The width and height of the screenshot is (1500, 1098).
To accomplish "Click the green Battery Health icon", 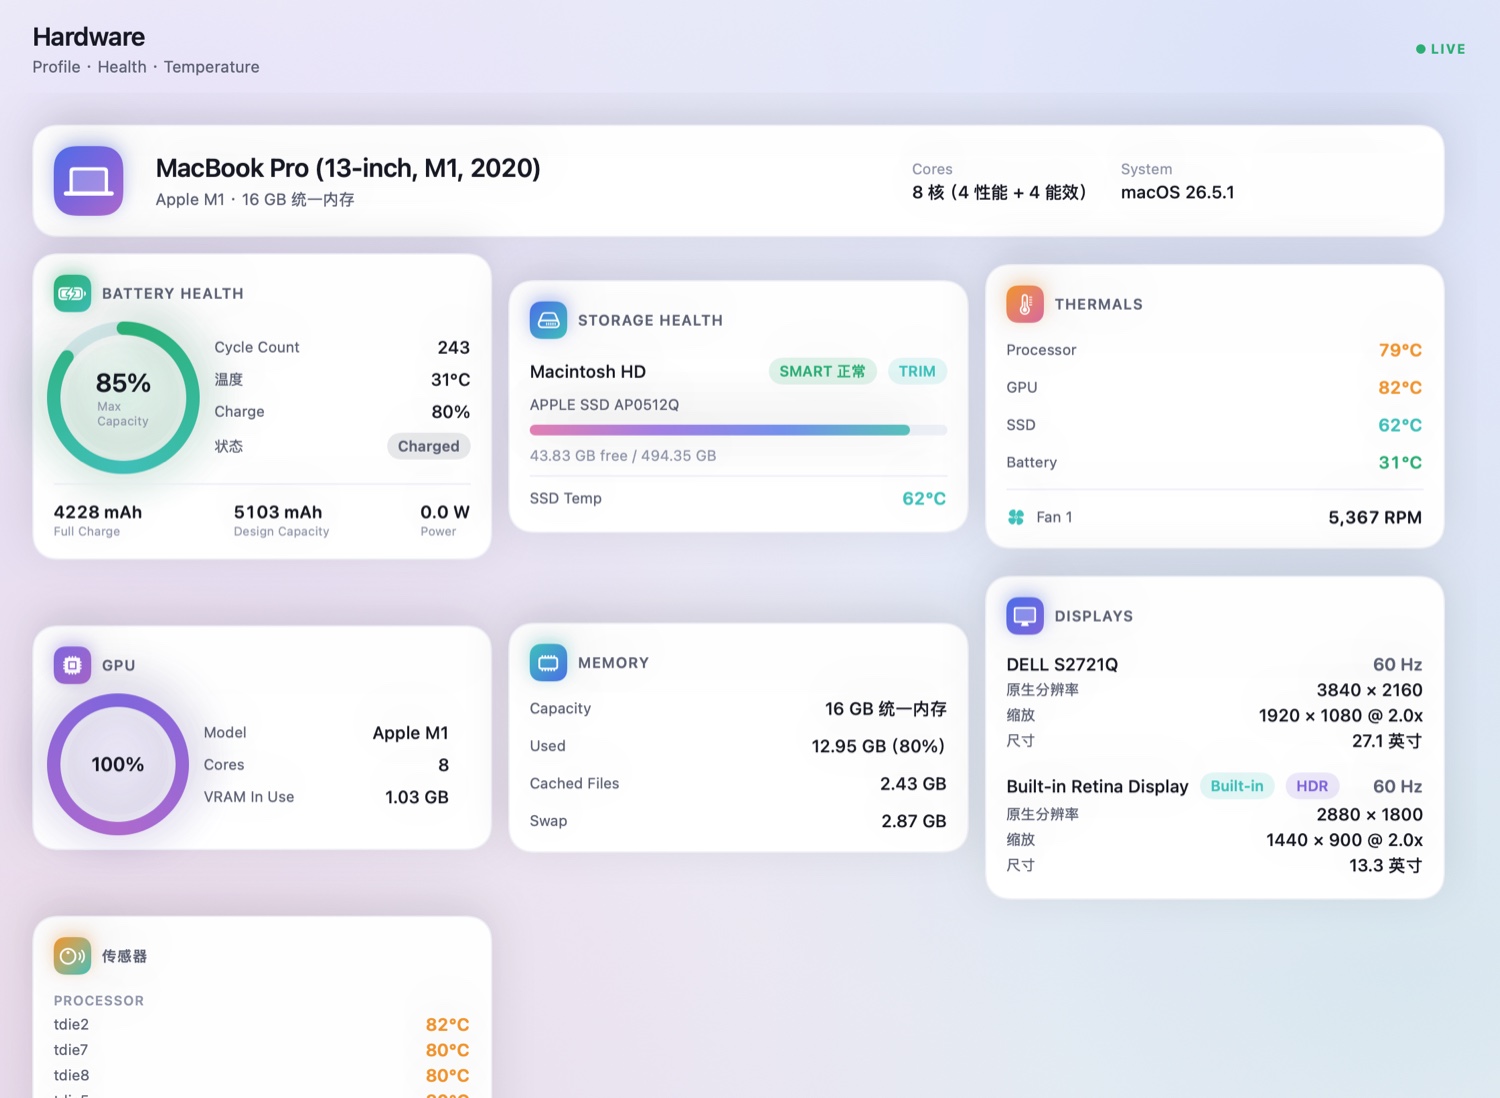I will [72, 293].
